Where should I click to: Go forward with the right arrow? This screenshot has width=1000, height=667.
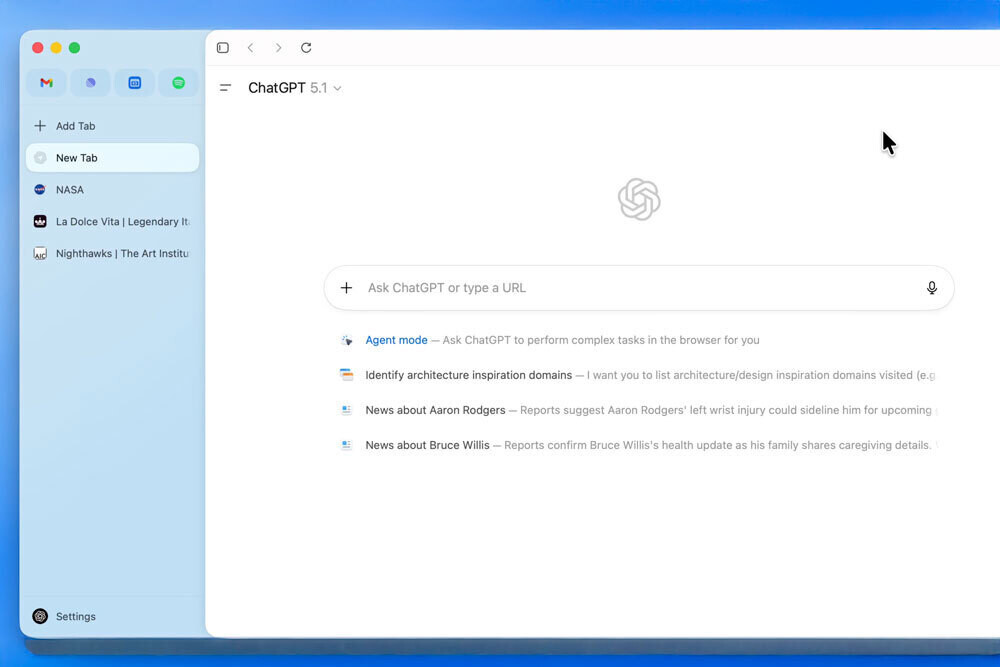click(278, 48)
